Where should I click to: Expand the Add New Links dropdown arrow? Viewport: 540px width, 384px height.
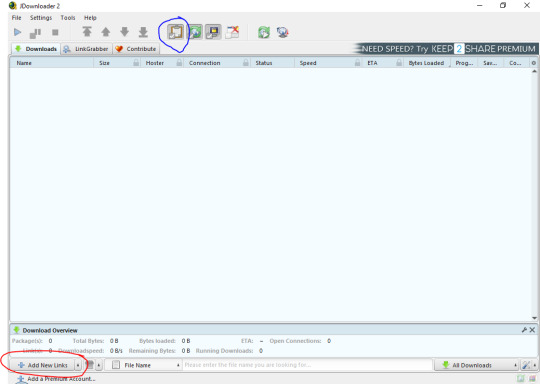coord(78,365)
